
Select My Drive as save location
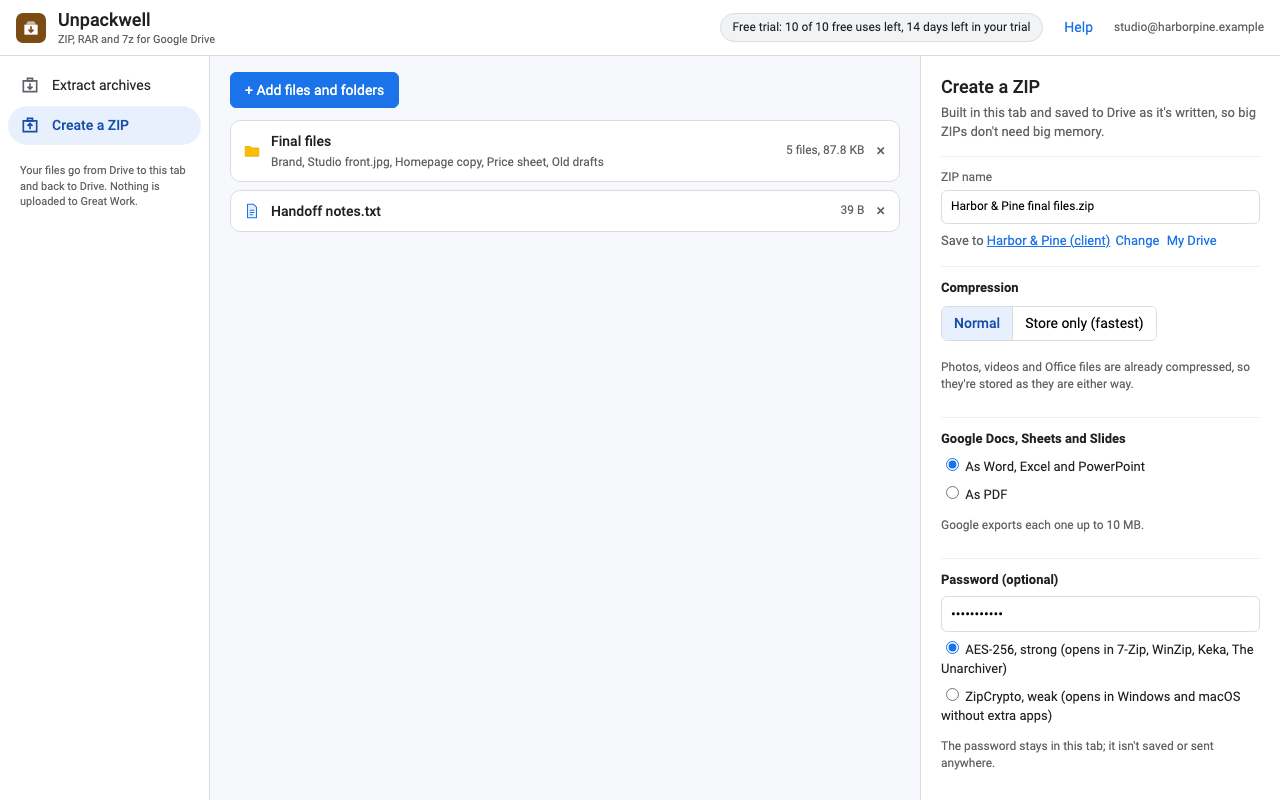pyautogui.click(x=1191, y=241)
